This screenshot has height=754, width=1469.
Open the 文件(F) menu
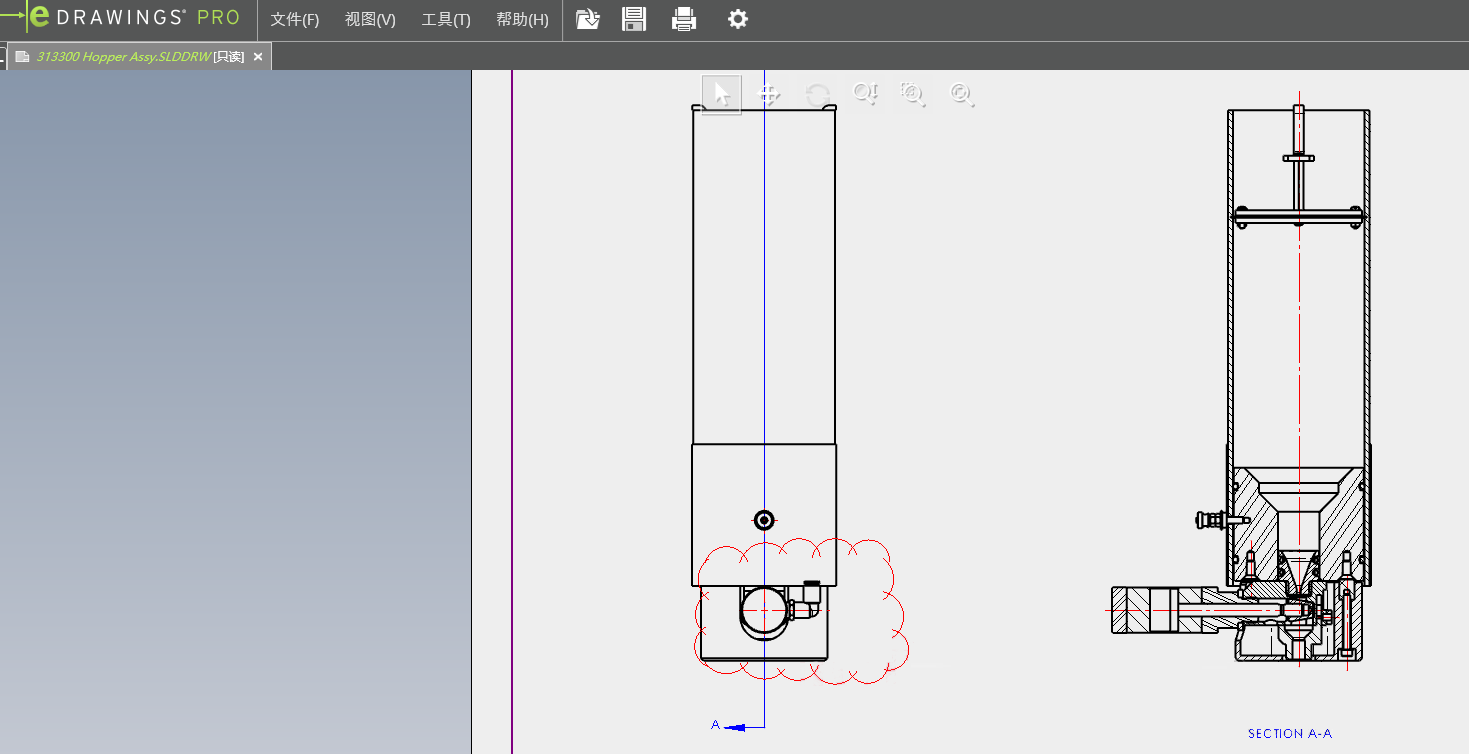click(x=294, y=20)
